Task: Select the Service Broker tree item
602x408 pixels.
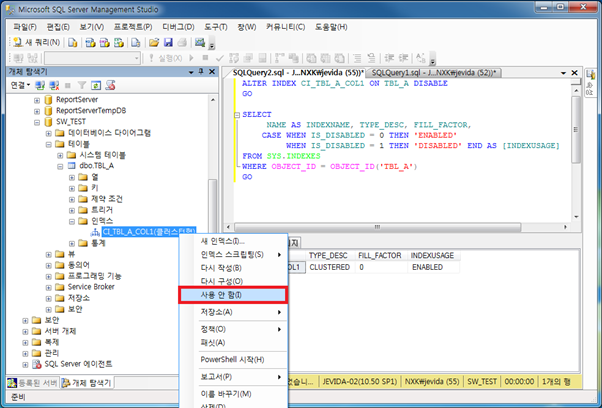Action: 91,287
